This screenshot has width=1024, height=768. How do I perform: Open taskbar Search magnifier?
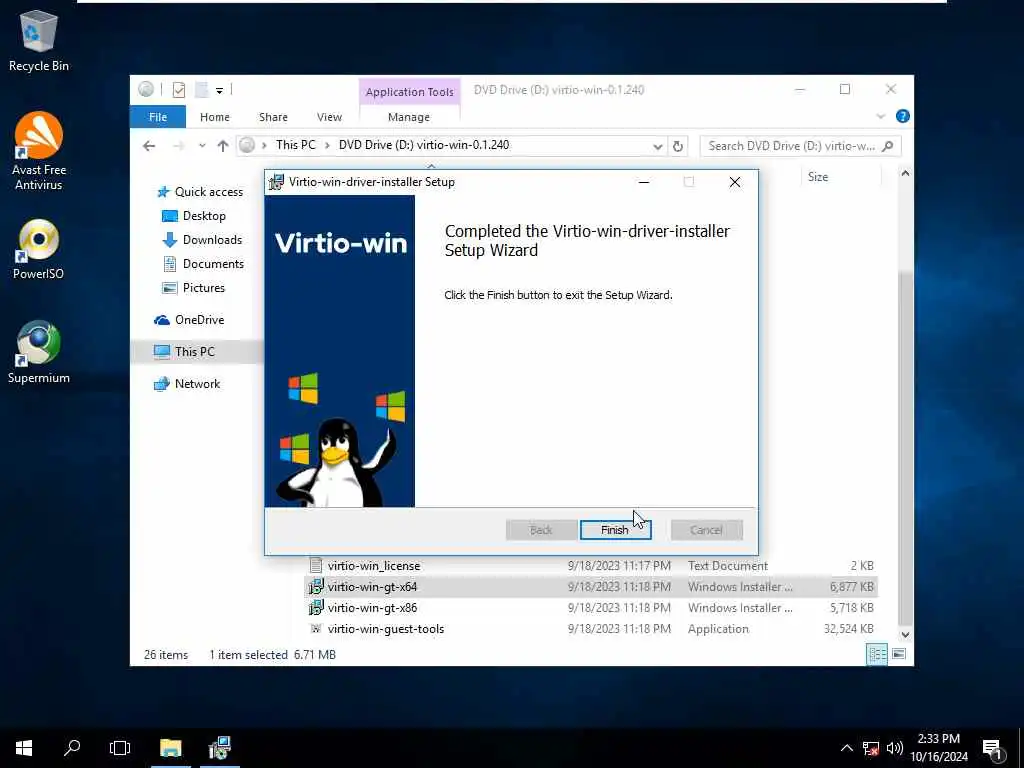(x=72, y=748)
